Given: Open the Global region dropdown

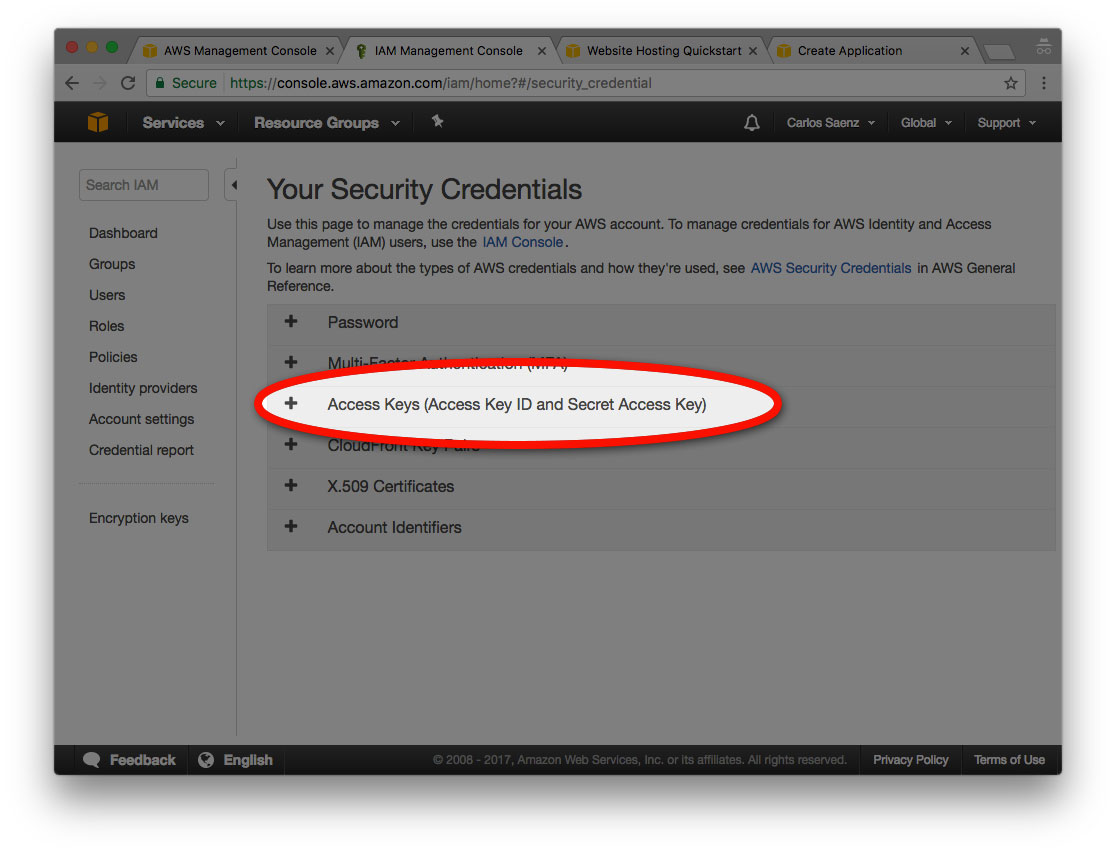Looking at the screenshot, I should [x=926, y=123].
